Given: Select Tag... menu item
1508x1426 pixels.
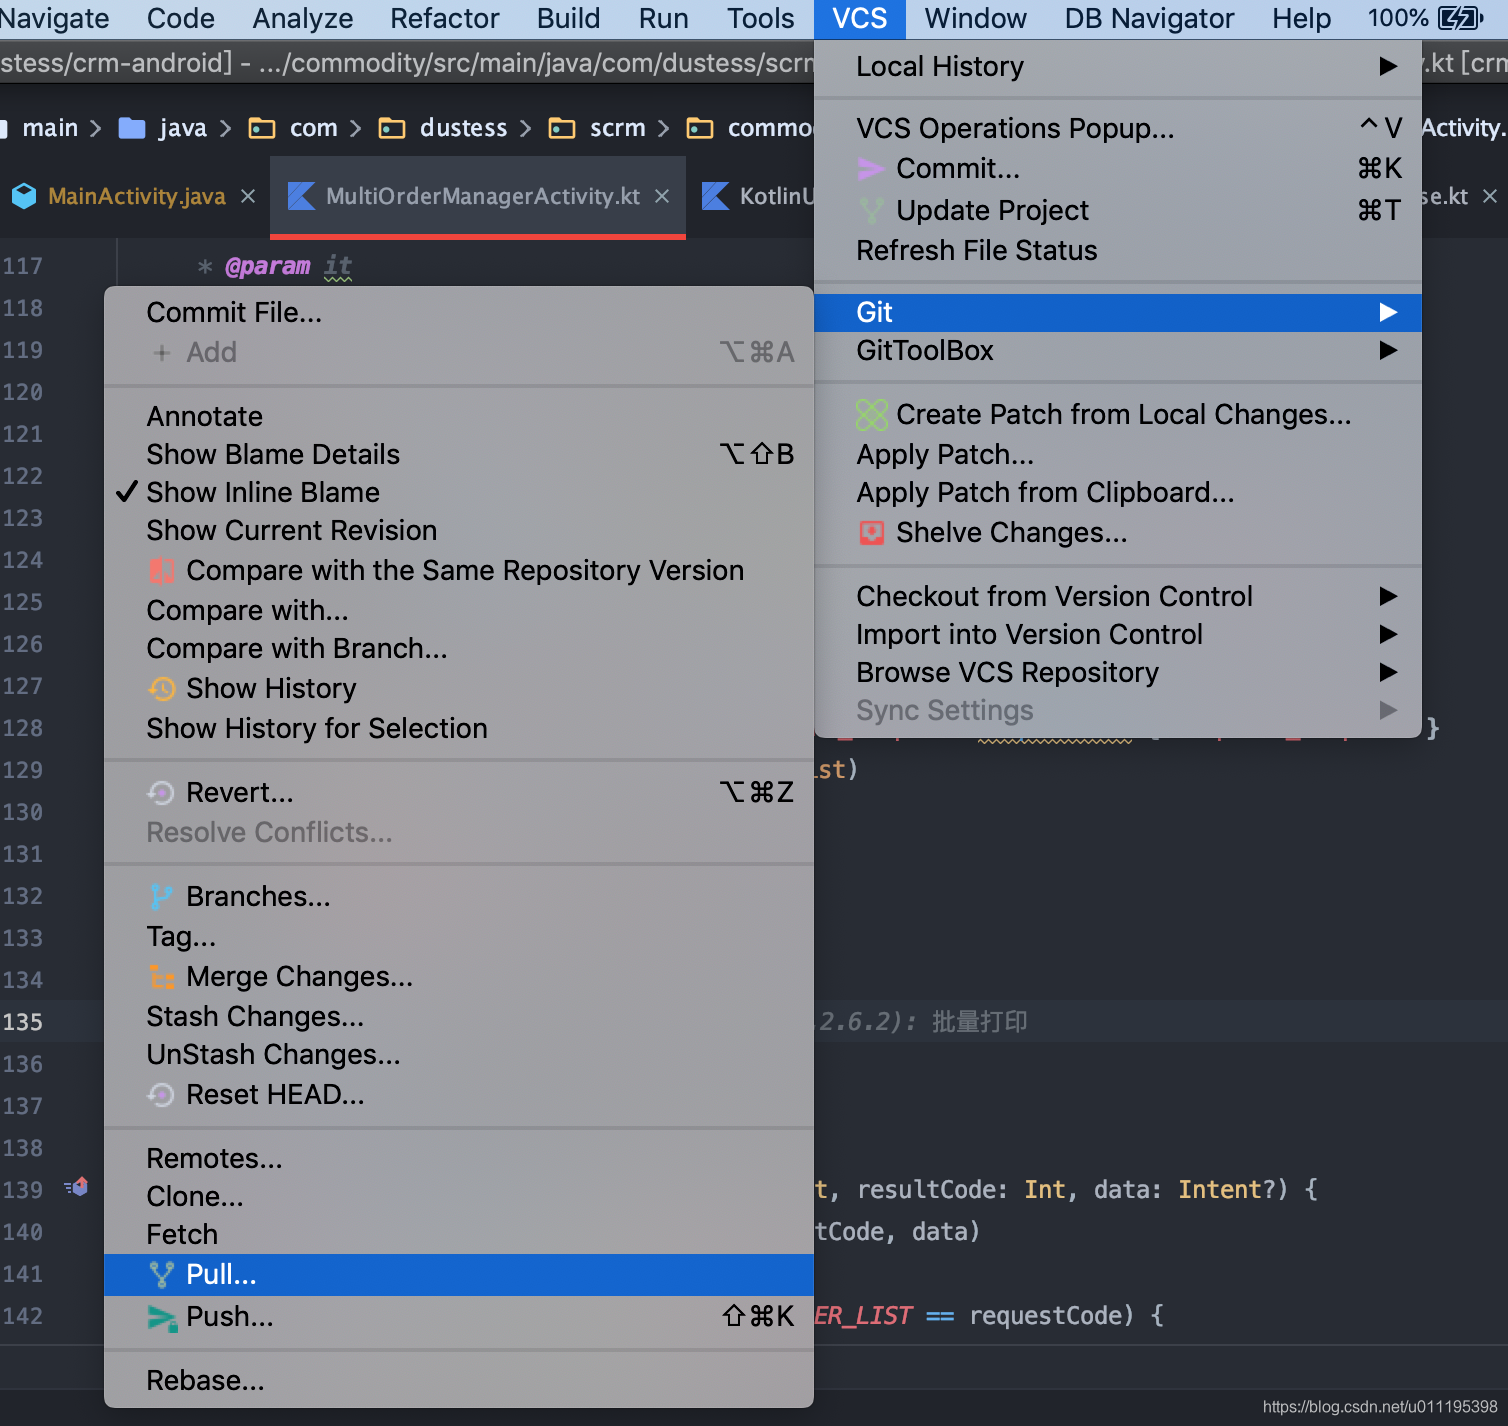Looking at the screenshot, I should point(458,936).
